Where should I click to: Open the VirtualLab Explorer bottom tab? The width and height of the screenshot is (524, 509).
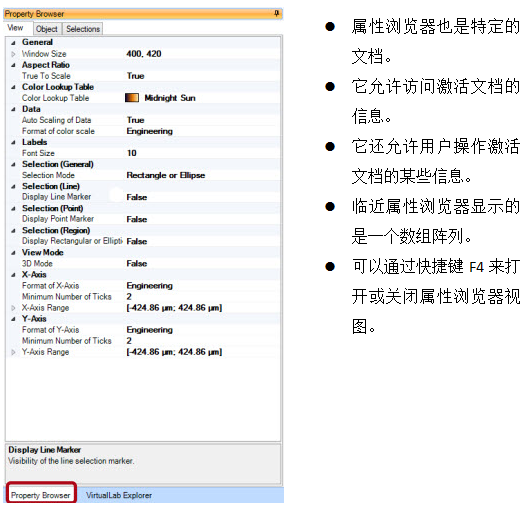point(119,495)
